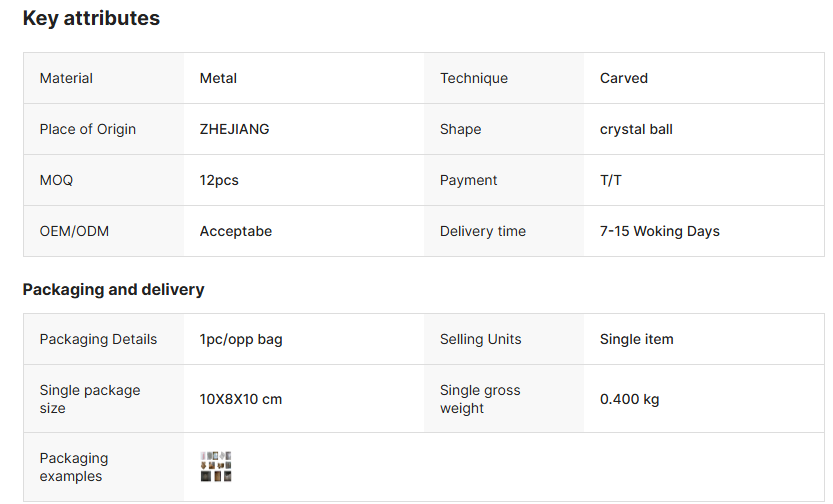Click the T/T payment value

point(611,180)
